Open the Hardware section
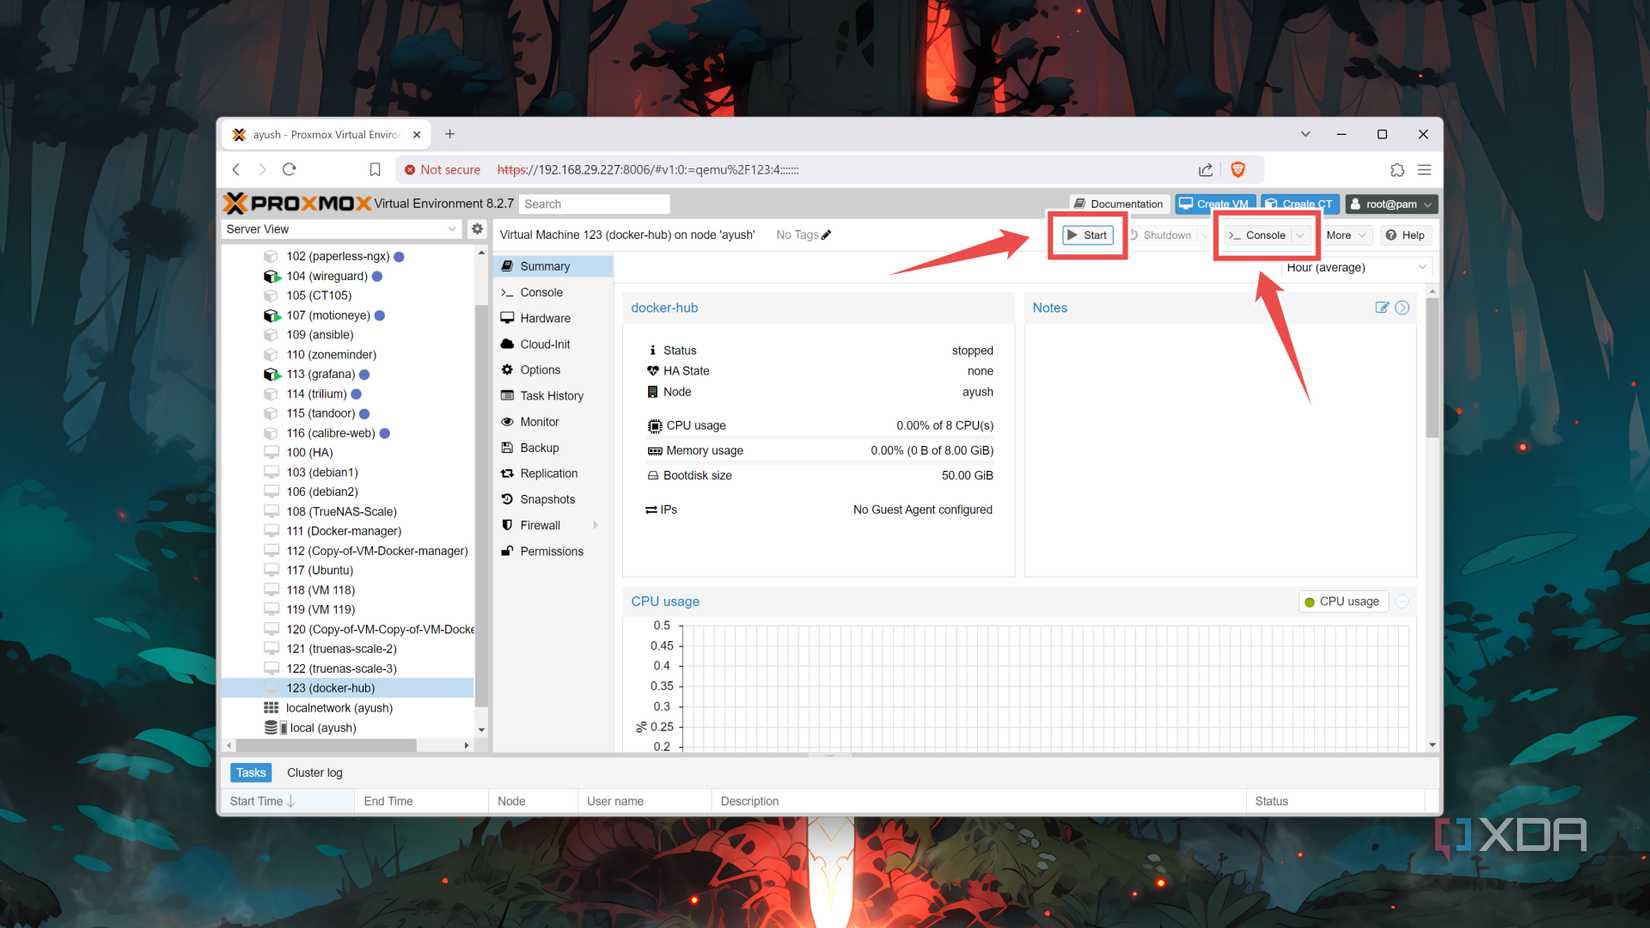1650x928 pixels. click(555, 318)
